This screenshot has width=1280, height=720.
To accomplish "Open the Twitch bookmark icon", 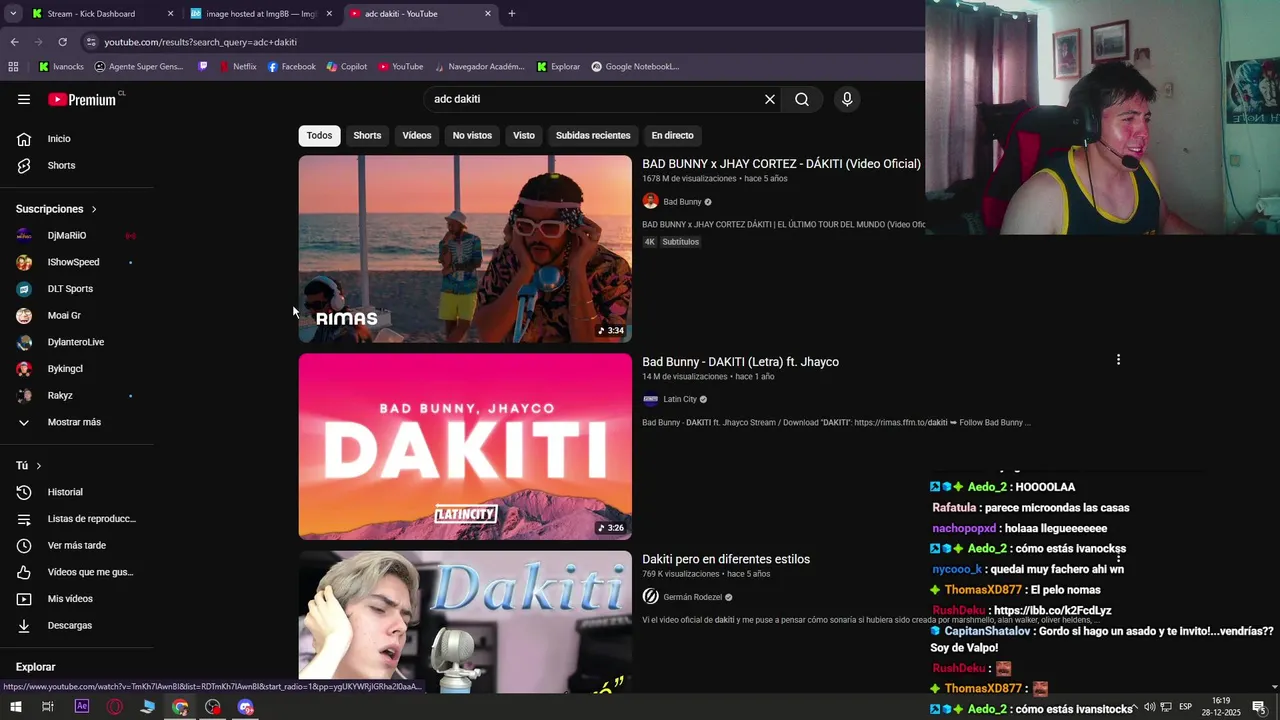I will (x=204, y=67).
